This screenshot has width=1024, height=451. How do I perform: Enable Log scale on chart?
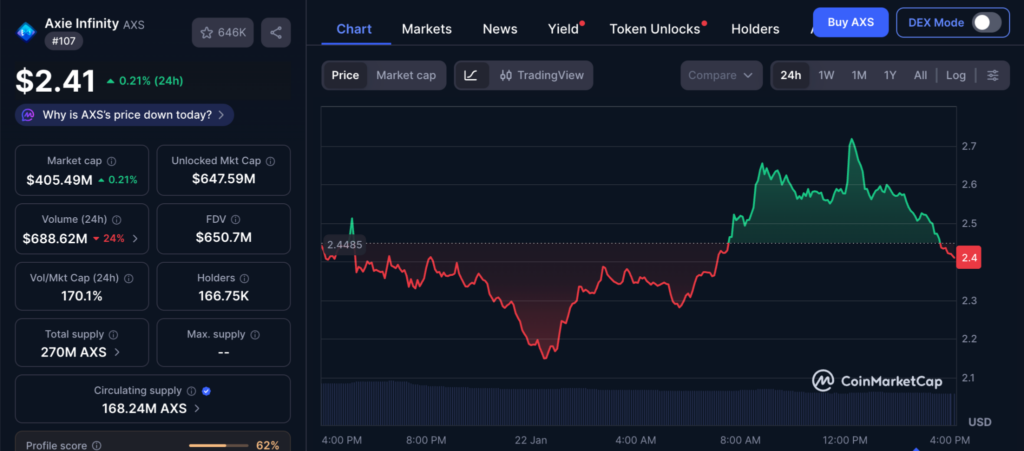956,75
